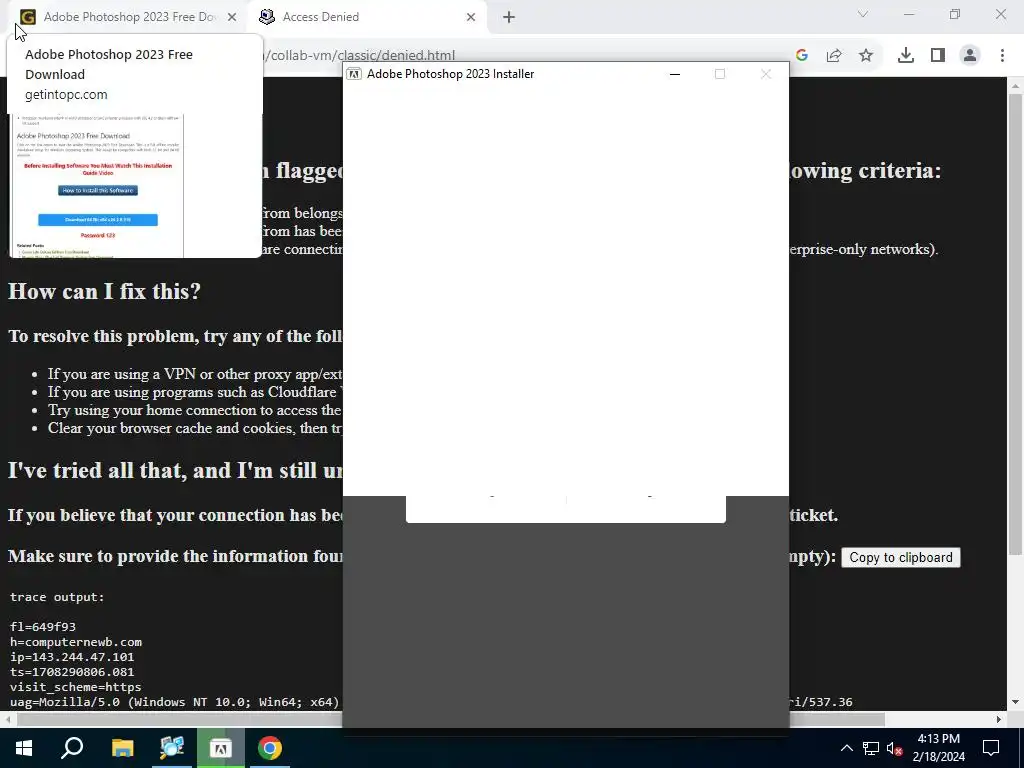This screenshot has height=768, width=1024.
Task: Click the Google icon in the address bar
Action: pos(802,56)
